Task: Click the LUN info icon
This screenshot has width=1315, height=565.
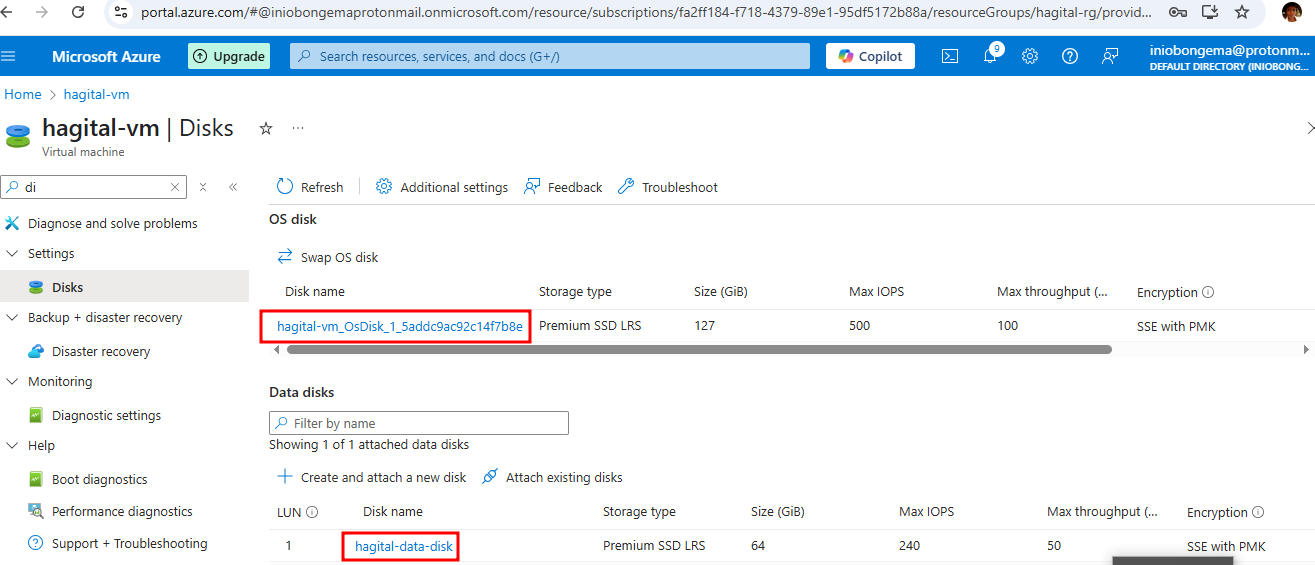Action: coord(312,512)
